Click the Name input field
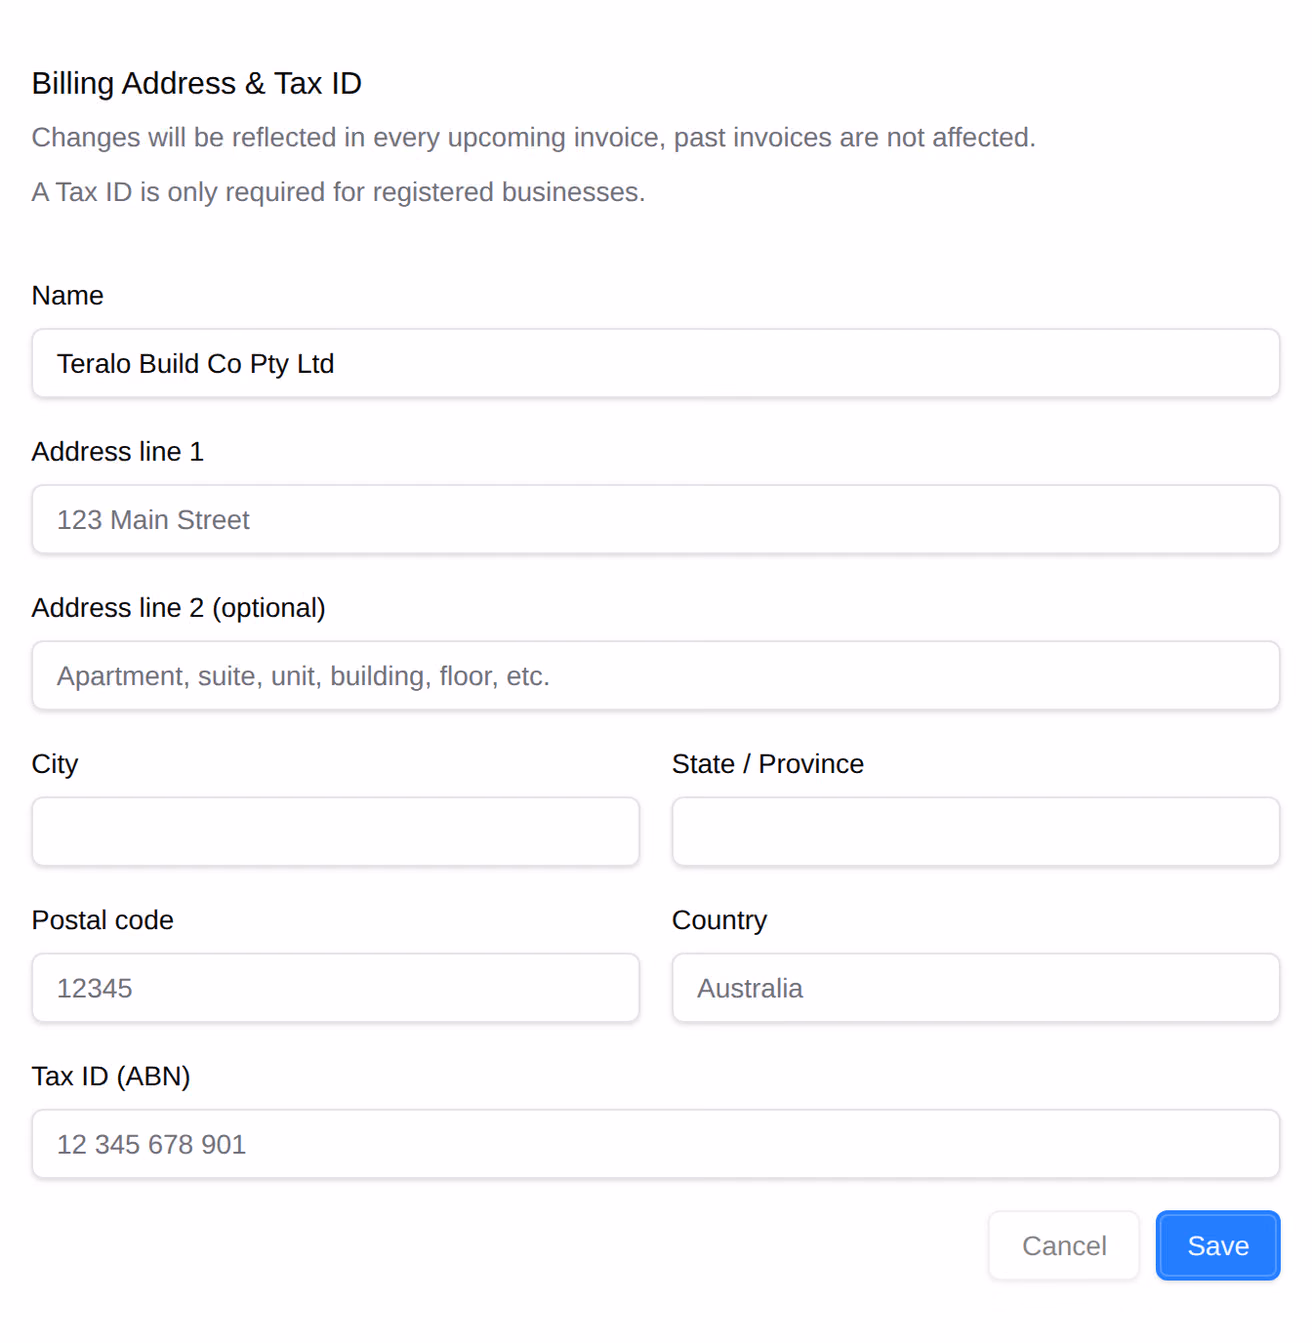This screenshot has width=1312, height=1343. click(656, 363)
